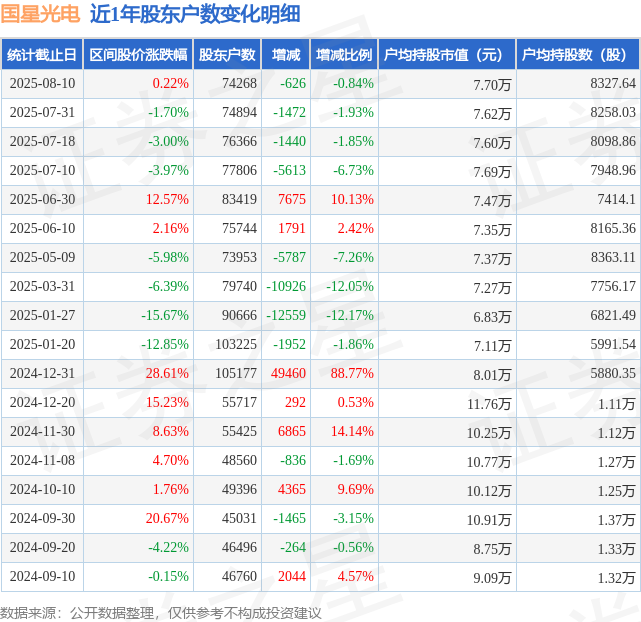Click the date cell 2025-08-10

[x=43, y=83]
